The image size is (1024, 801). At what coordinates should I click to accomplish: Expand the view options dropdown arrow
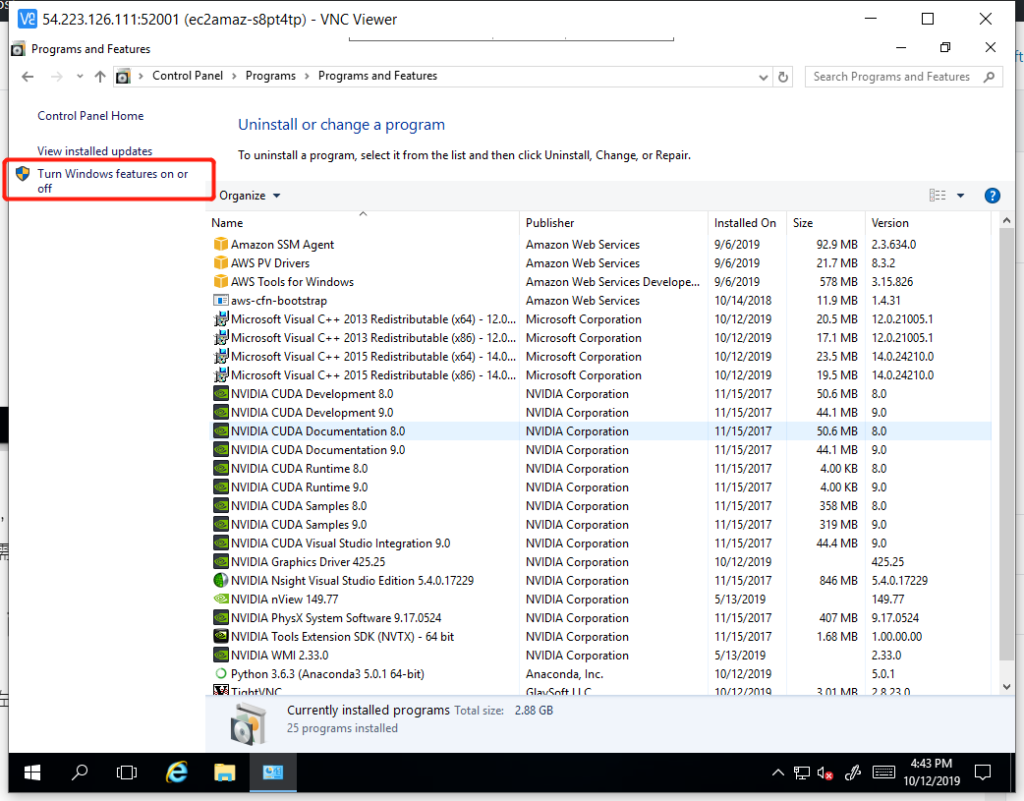(x=961, y=196)
